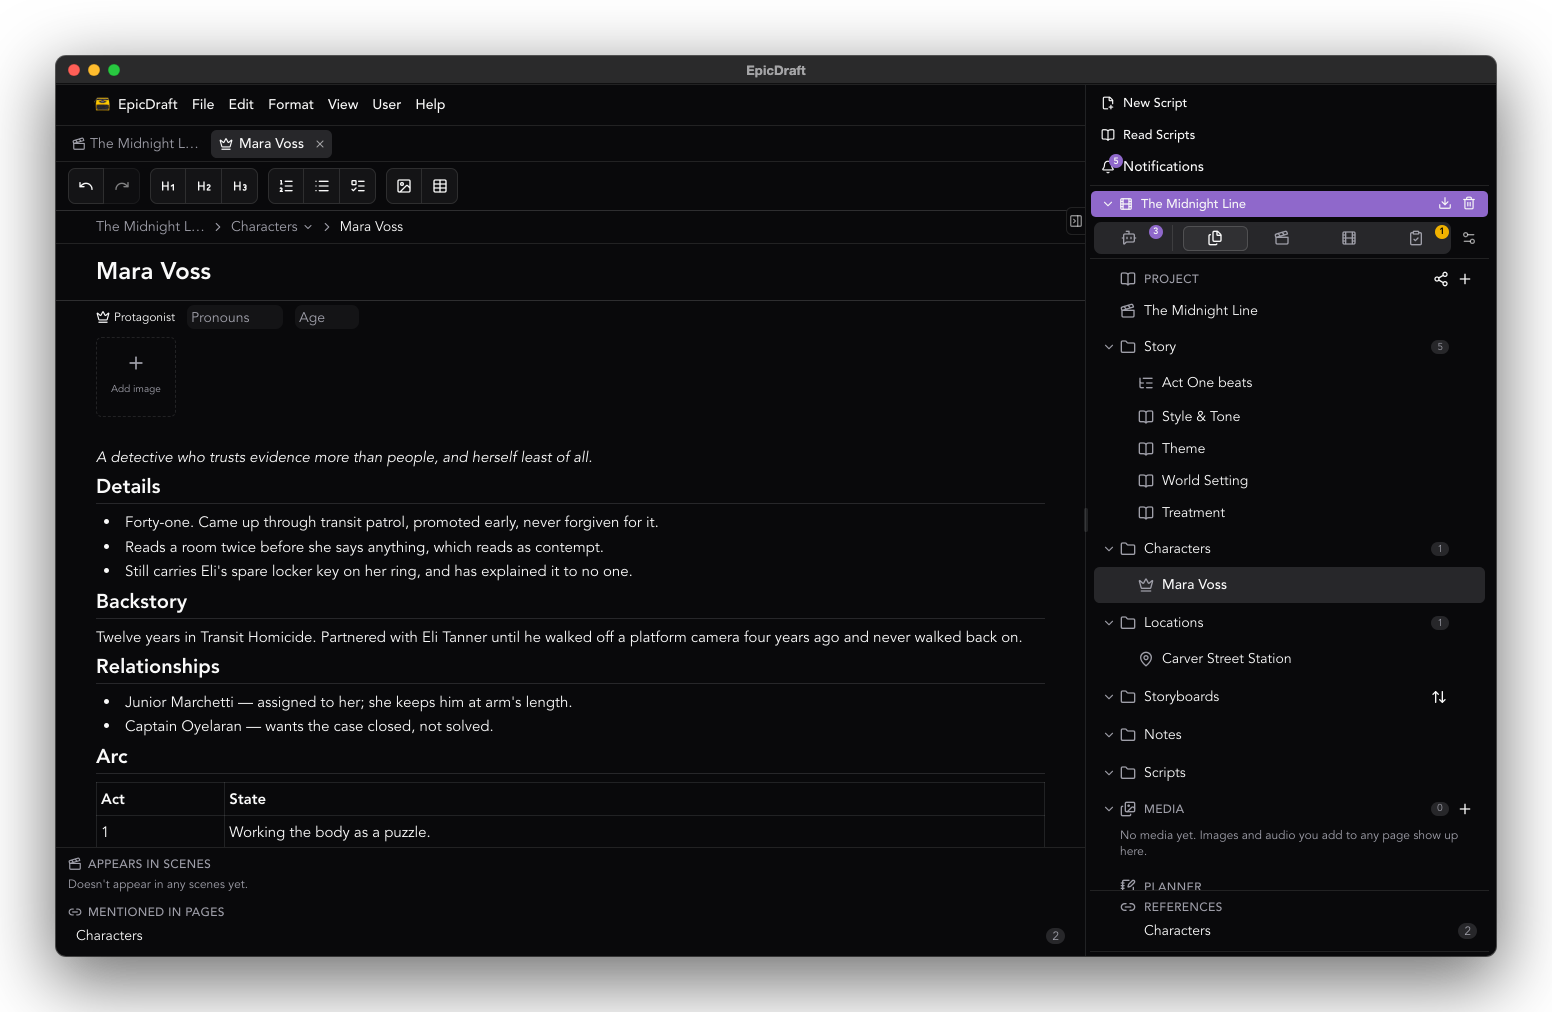Open the scenes clapperboard view
This screenshot has width=1552, height=1012.
(1282, 238)
